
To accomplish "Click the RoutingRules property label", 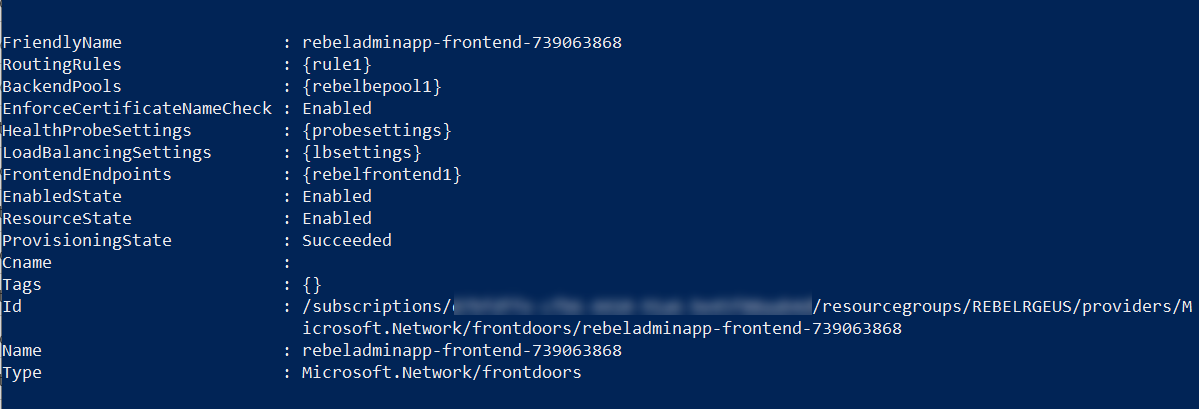I will (x=62, y=65).
